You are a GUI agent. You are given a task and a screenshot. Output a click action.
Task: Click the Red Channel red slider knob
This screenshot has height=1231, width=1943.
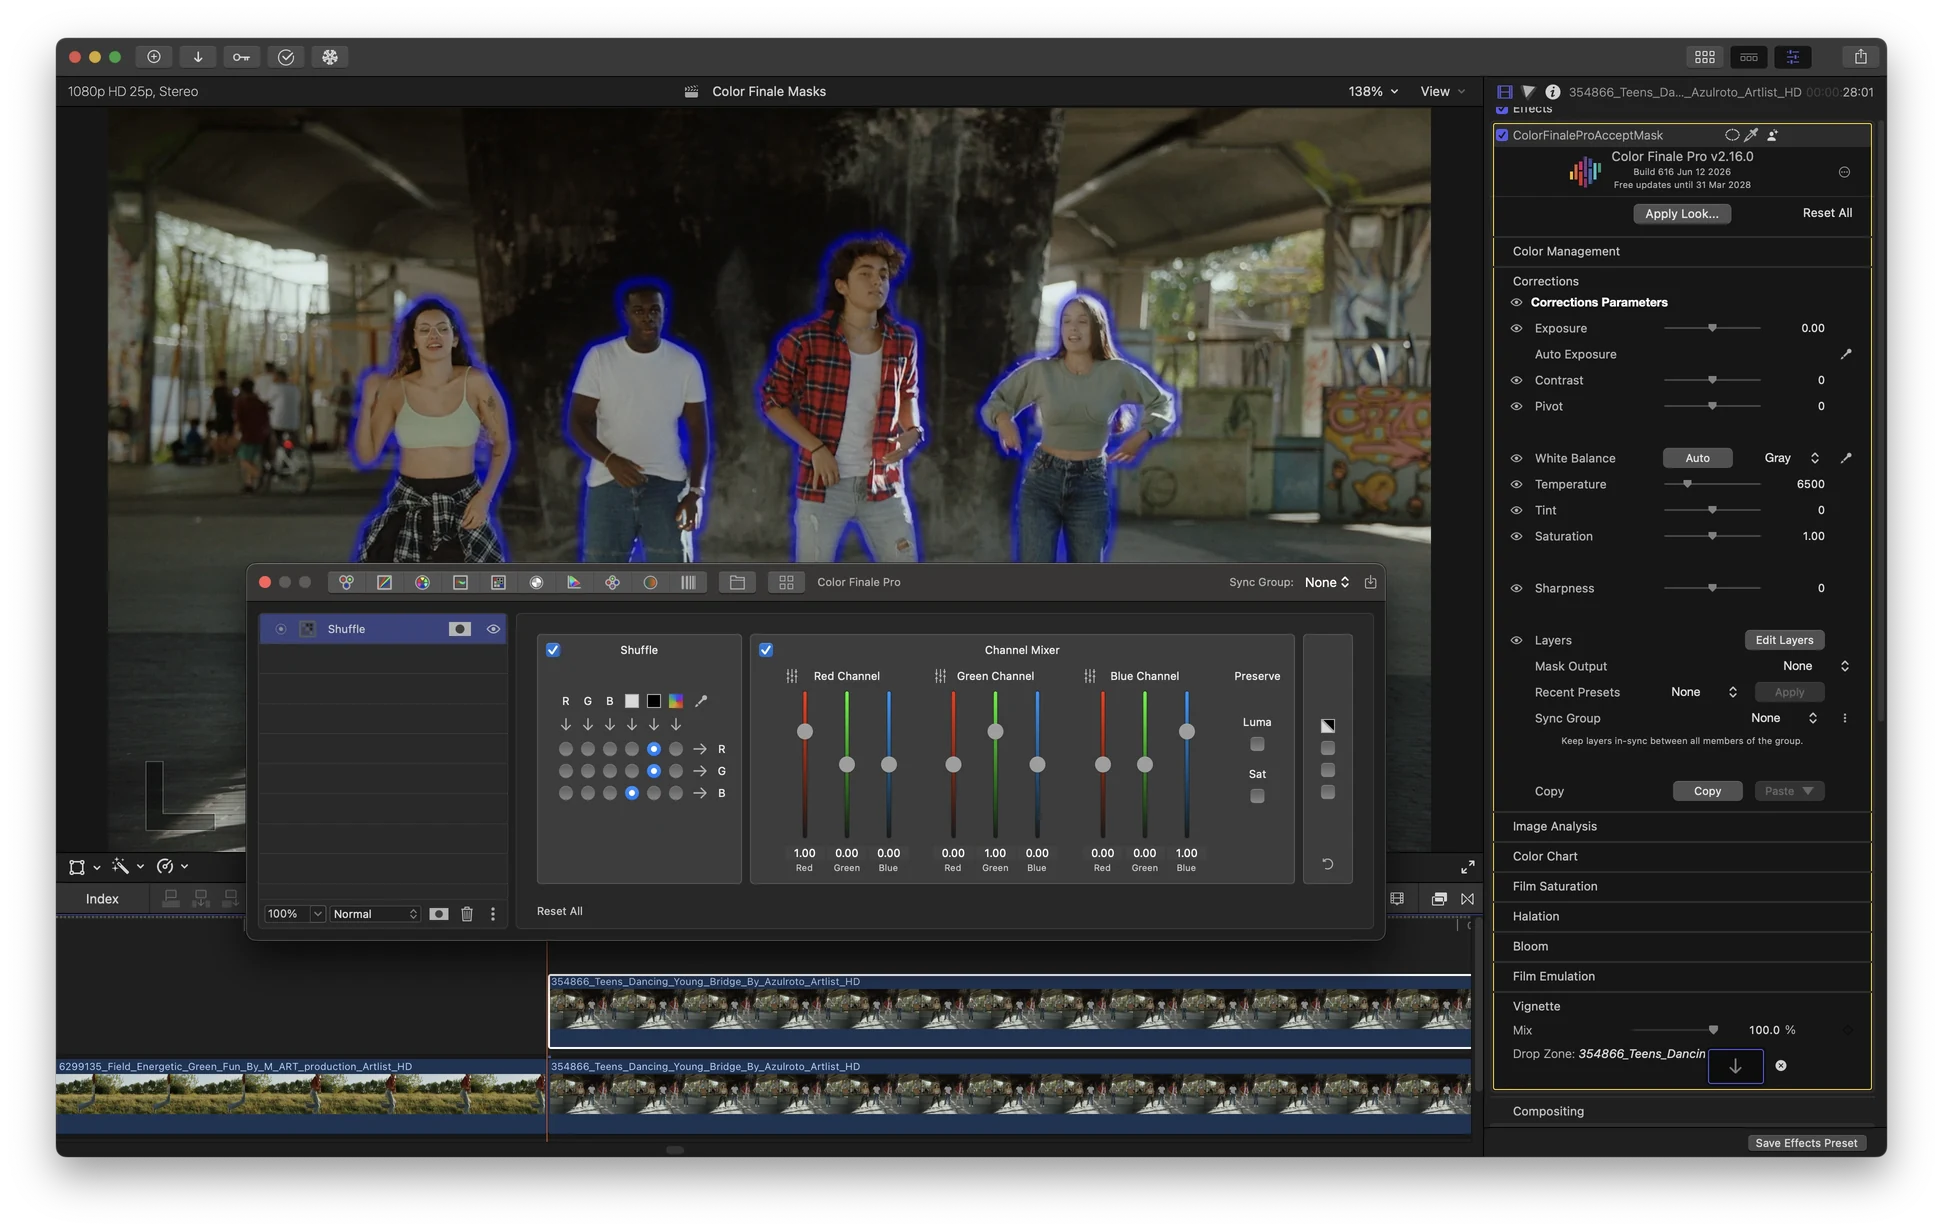coord(804,732)
